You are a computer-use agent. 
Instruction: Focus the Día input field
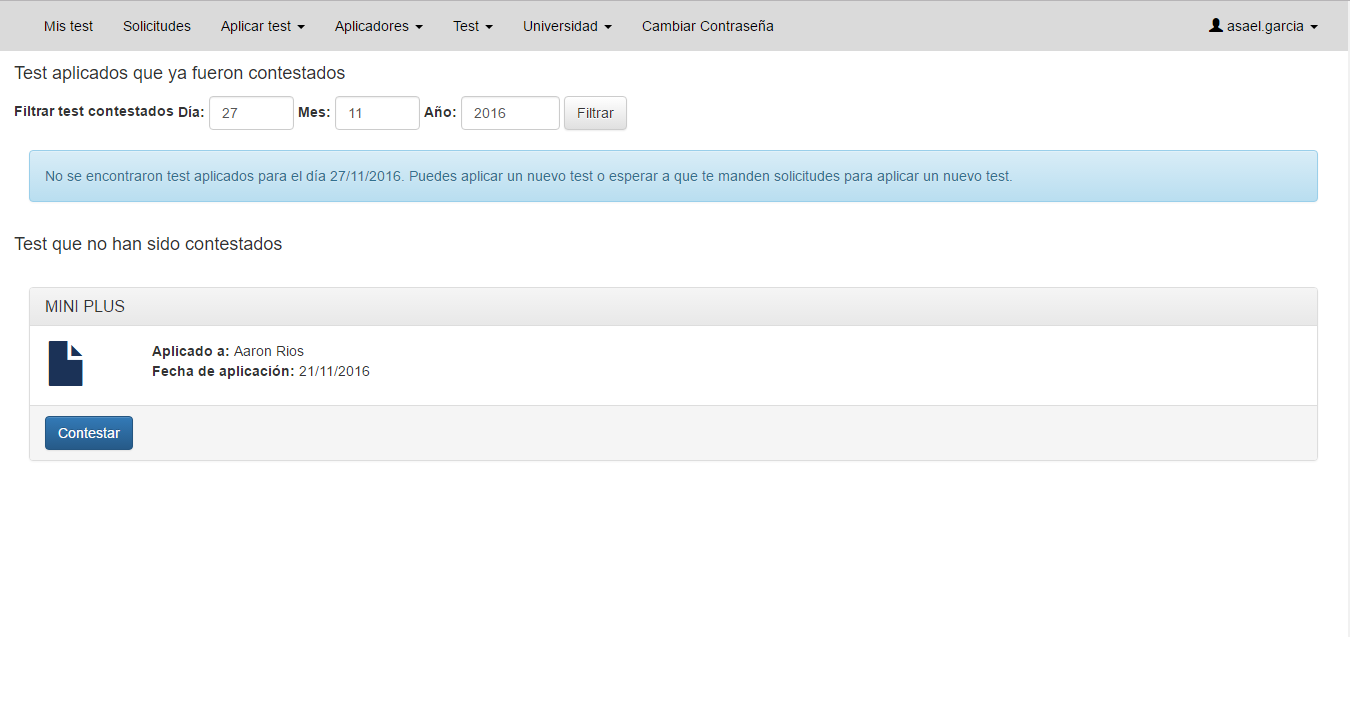click(x=251, y=113)
